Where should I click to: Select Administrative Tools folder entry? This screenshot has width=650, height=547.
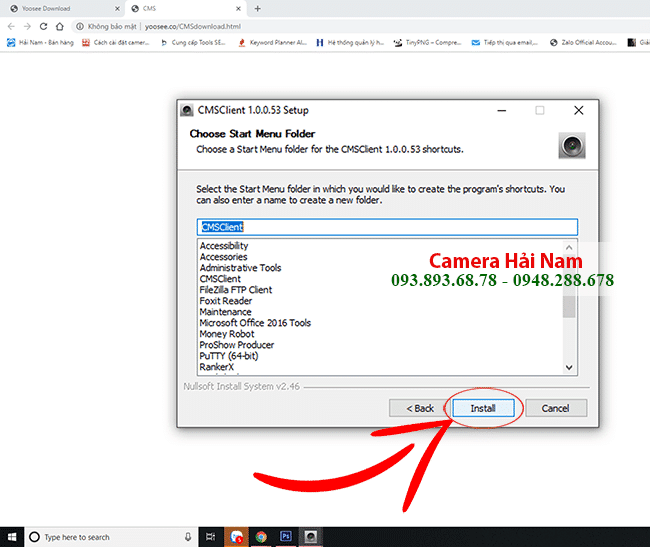point(240,268)
